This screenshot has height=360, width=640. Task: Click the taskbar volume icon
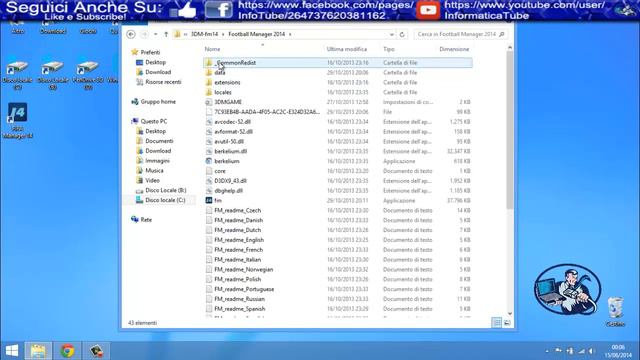592,351
